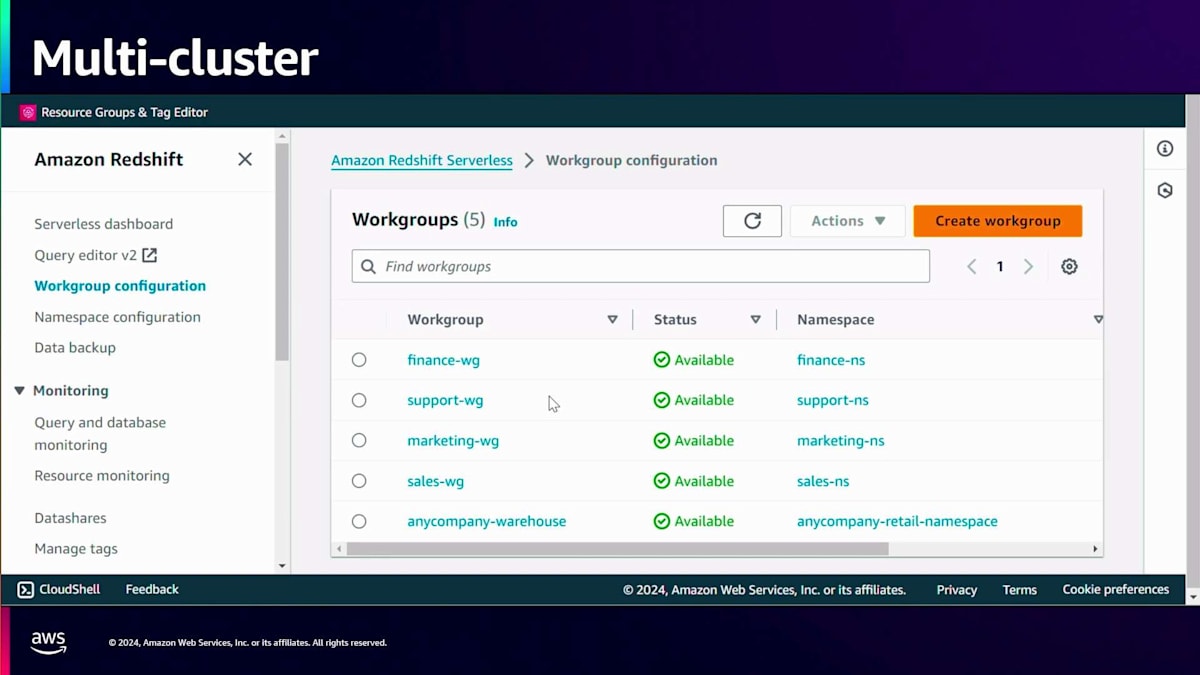
Task: Open Datashares in sidebar
Action: click(x=70, y=518)
